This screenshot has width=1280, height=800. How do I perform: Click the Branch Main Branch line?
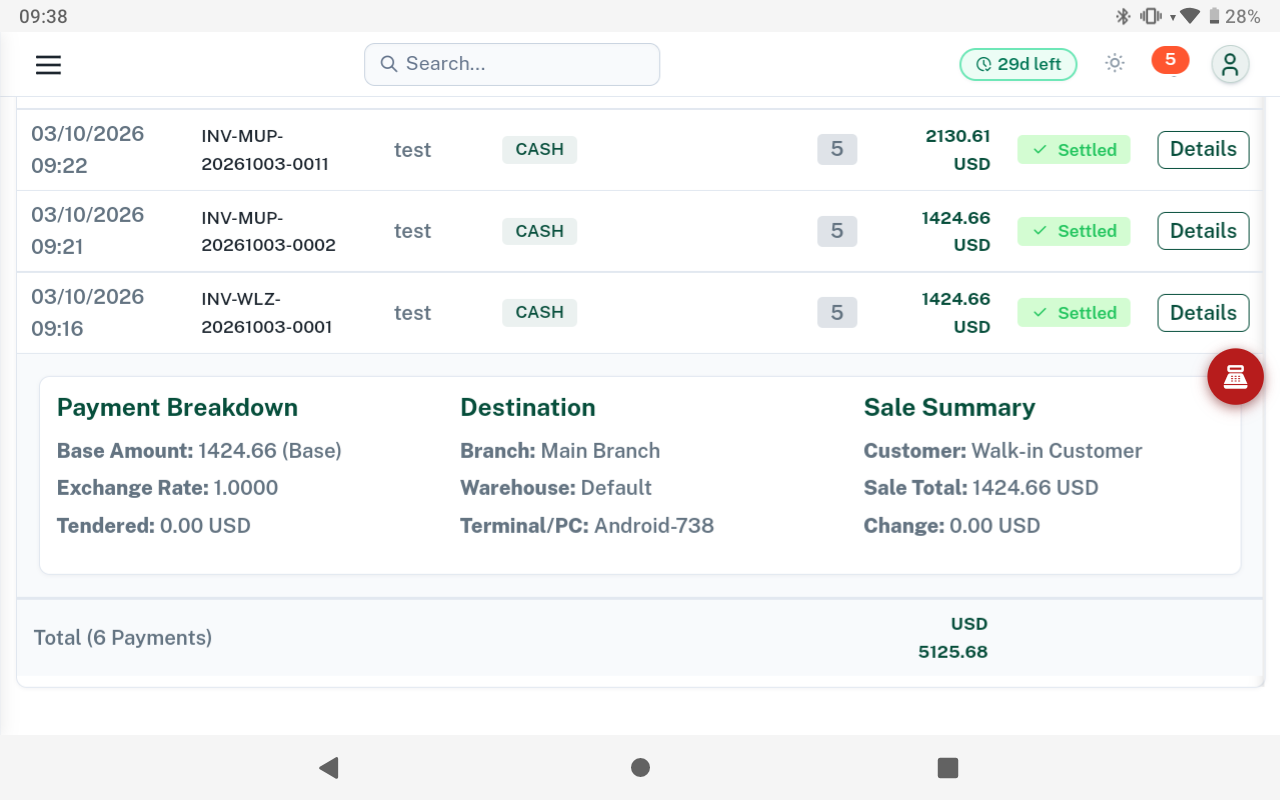[560, 451]
